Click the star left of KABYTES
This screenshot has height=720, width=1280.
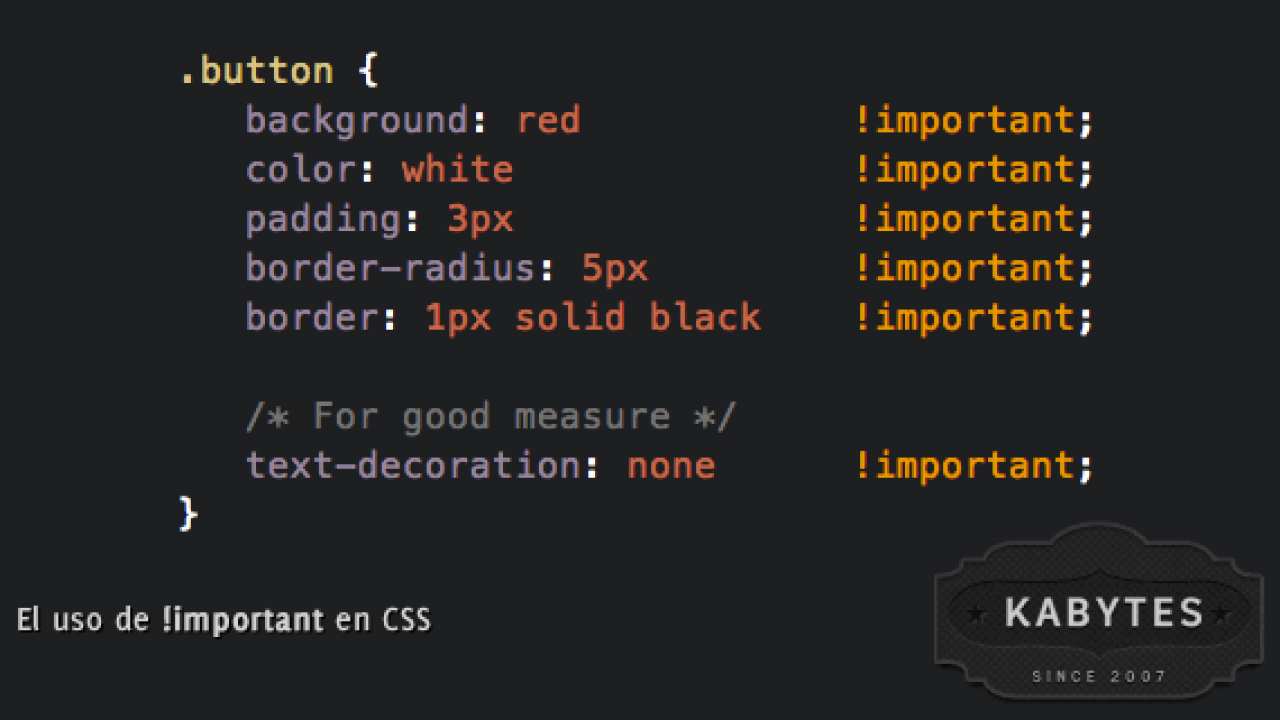click(x=977, y=614)
